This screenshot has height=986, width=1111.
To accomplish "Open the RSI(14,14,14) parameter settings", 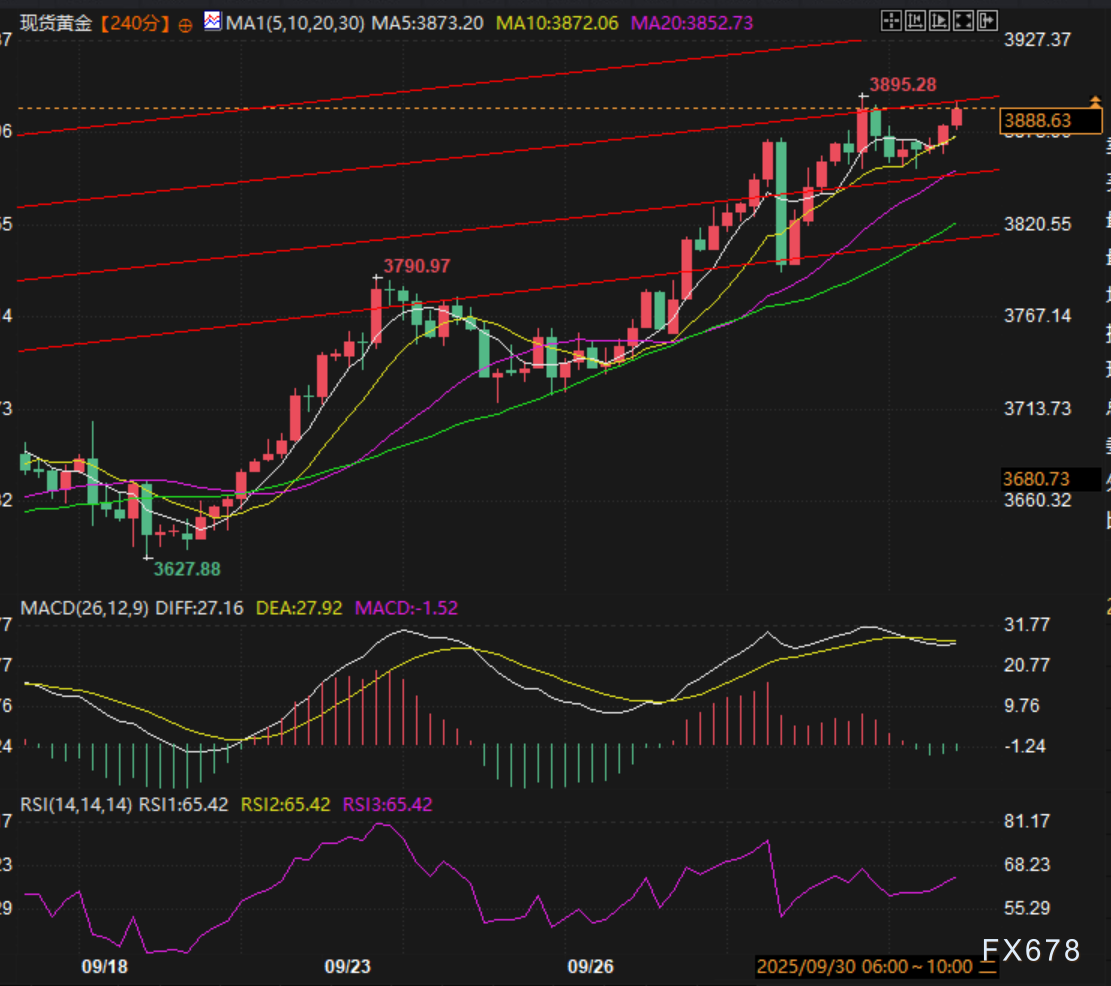I will pos(75,804).
